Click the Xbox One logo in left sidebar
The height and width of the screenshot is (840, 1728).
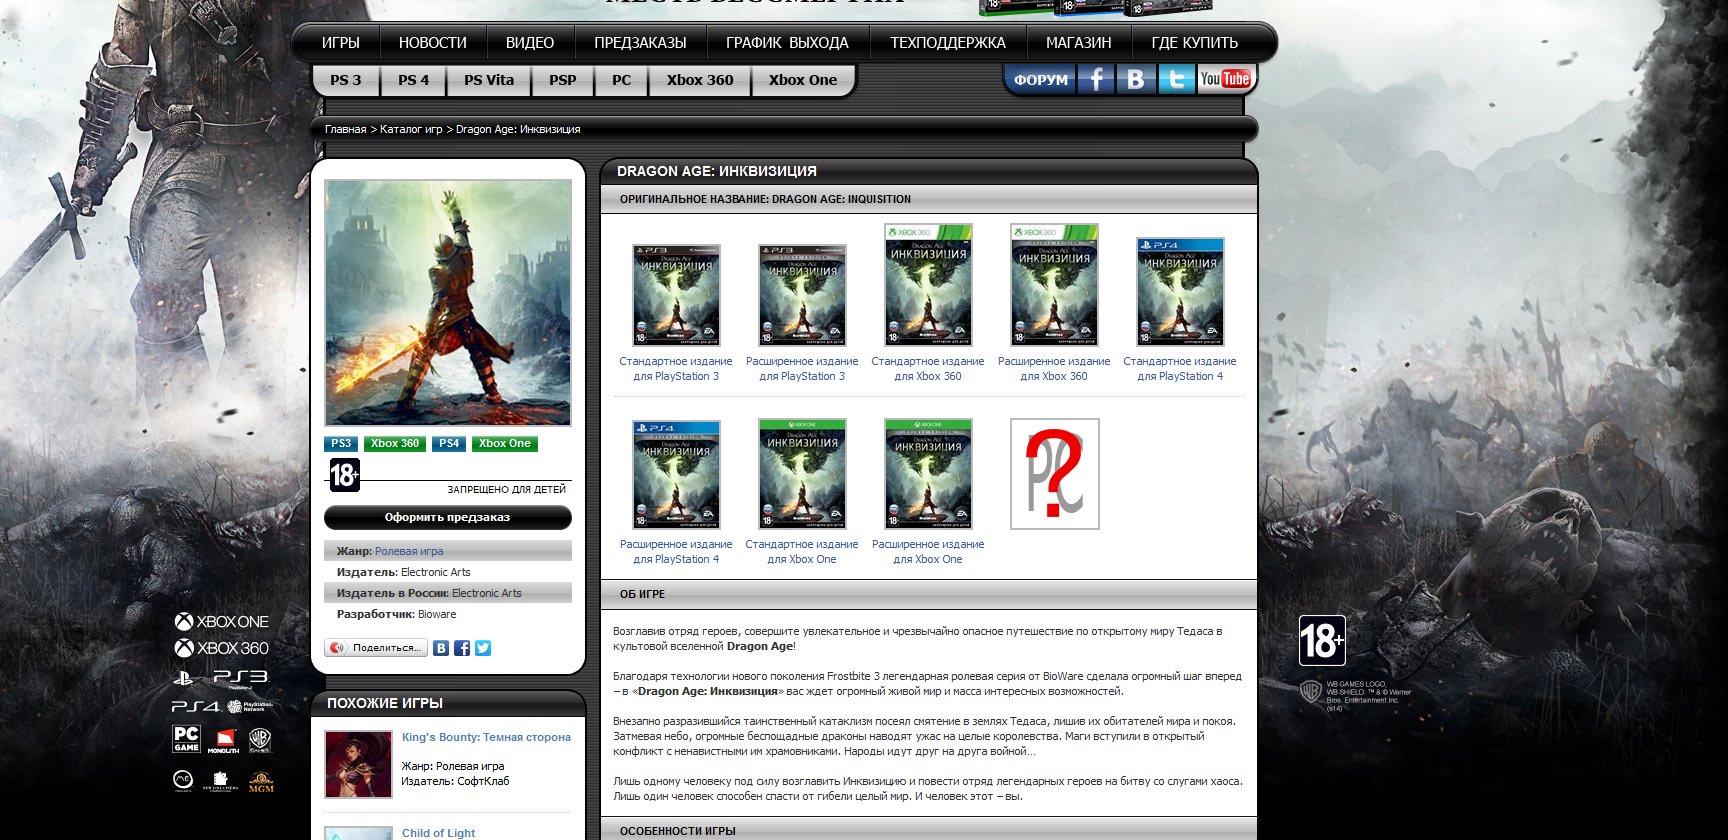[221, 621]
